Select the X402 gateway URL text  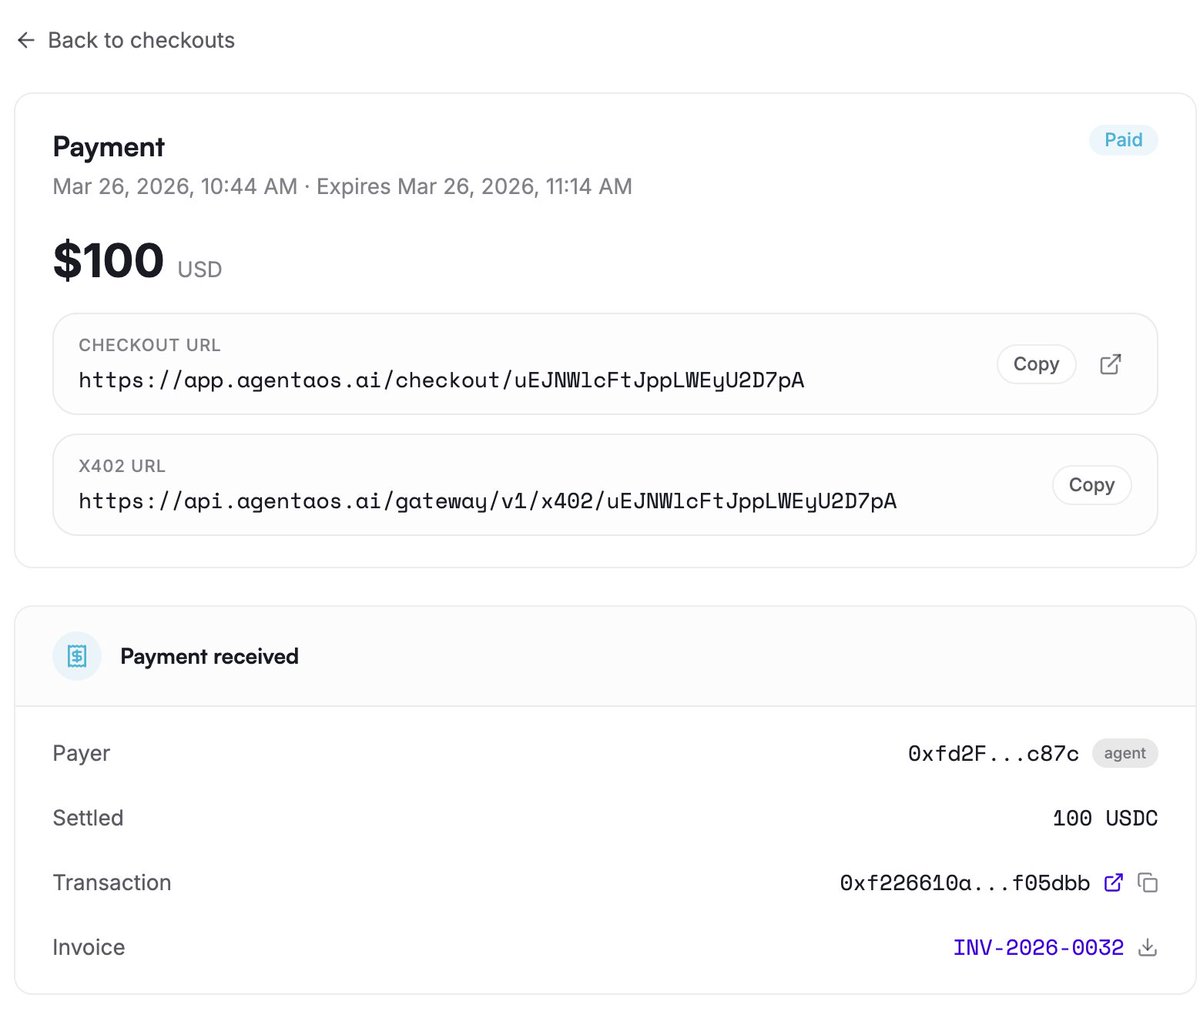tap(488, 501)
